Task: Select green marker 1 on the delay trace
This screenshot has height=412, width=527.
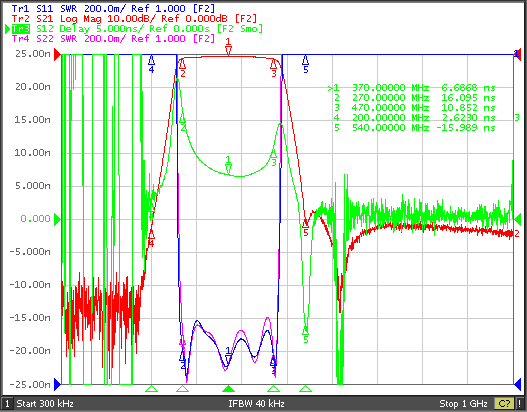Action: click(228, 165)
